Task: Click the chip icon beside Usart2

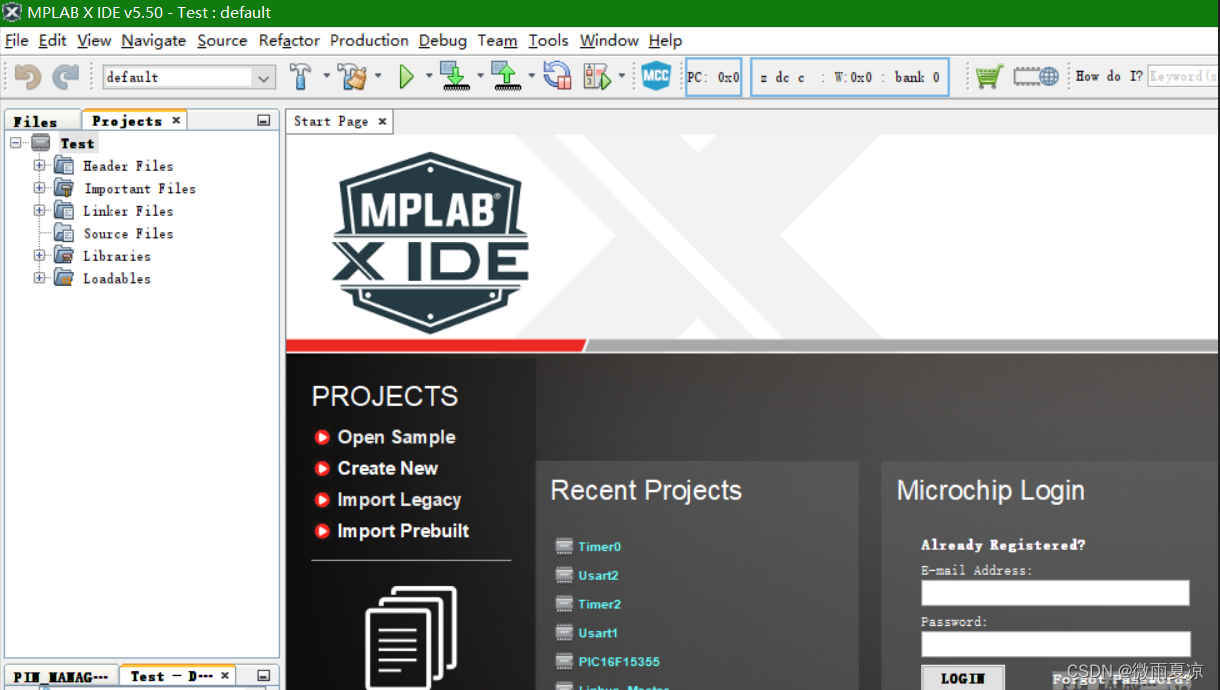Action: 564,575
